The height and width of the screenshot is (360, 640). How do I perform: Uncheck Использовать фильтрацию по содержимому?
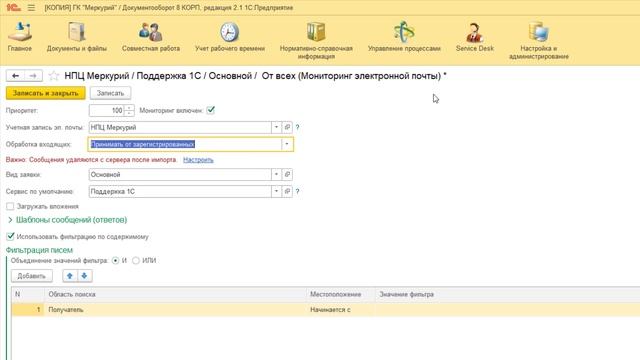point(10,236)
